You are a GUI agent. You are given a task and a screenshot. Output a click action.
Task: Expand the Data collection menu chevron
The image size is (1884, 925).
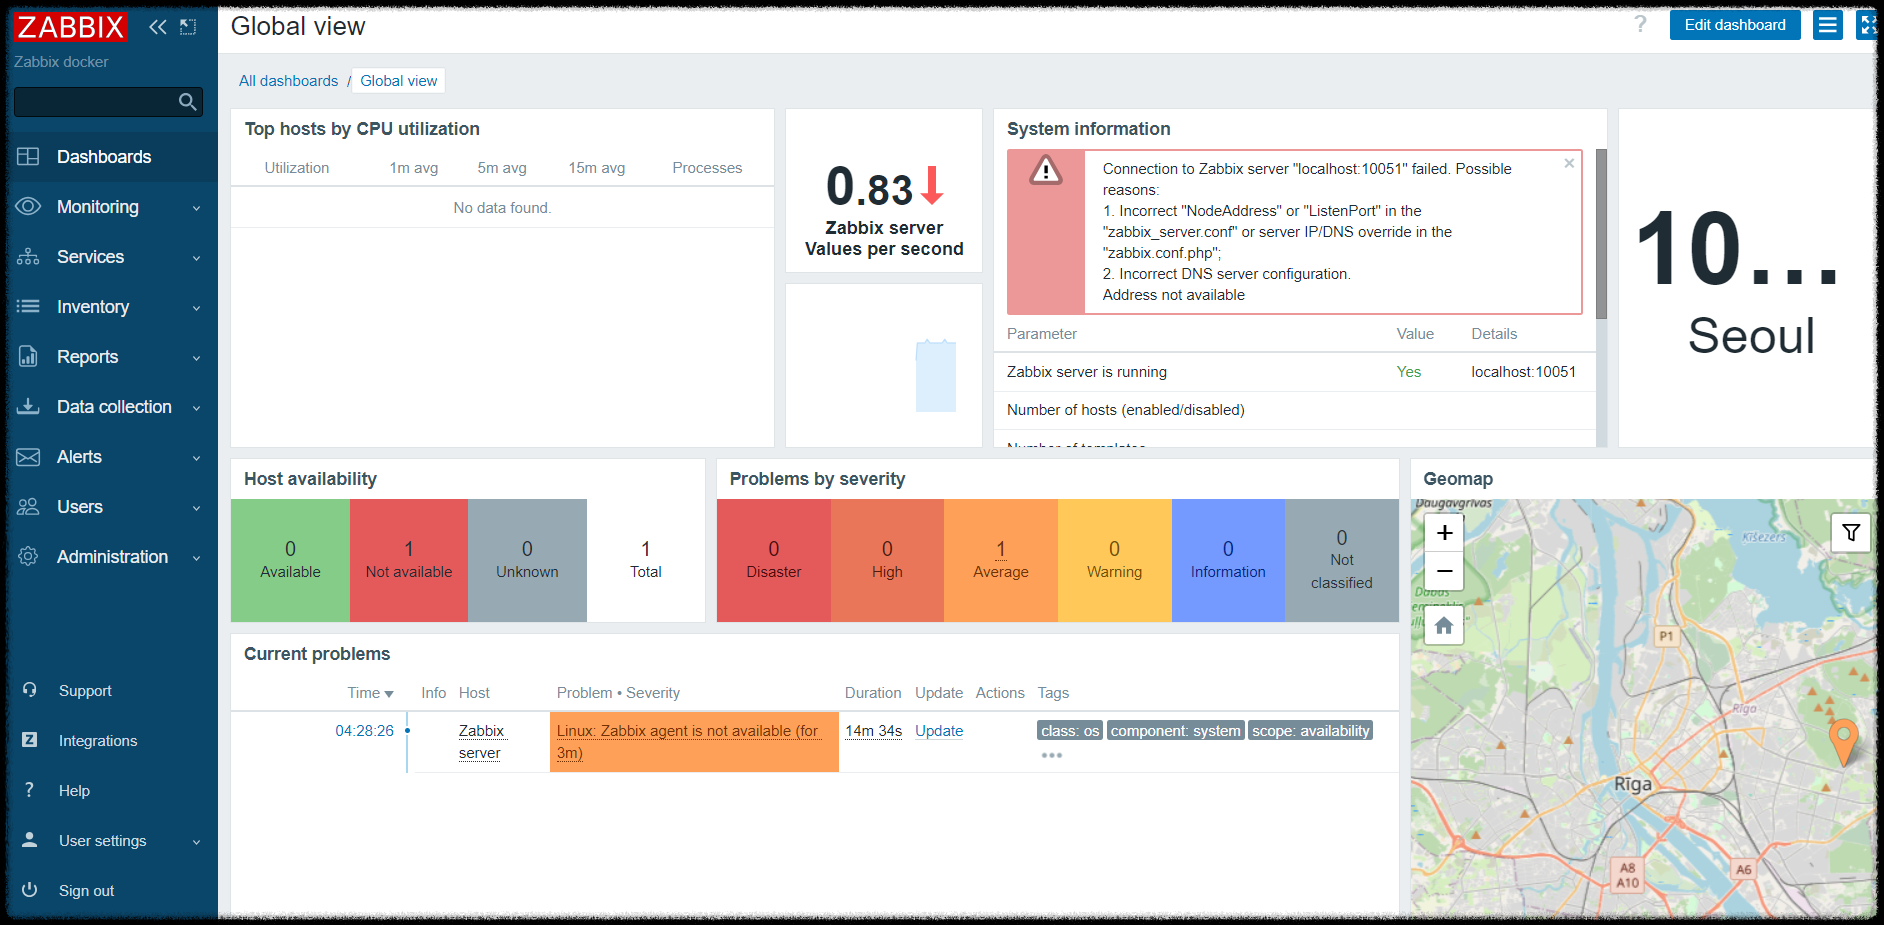tap(196, 408)
